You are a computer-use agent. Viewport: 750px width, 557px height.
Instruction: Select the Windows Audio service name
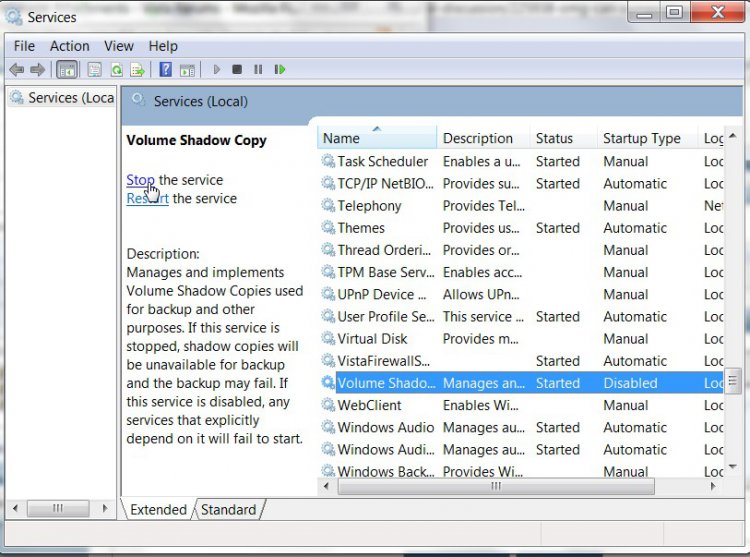(386, 427)
